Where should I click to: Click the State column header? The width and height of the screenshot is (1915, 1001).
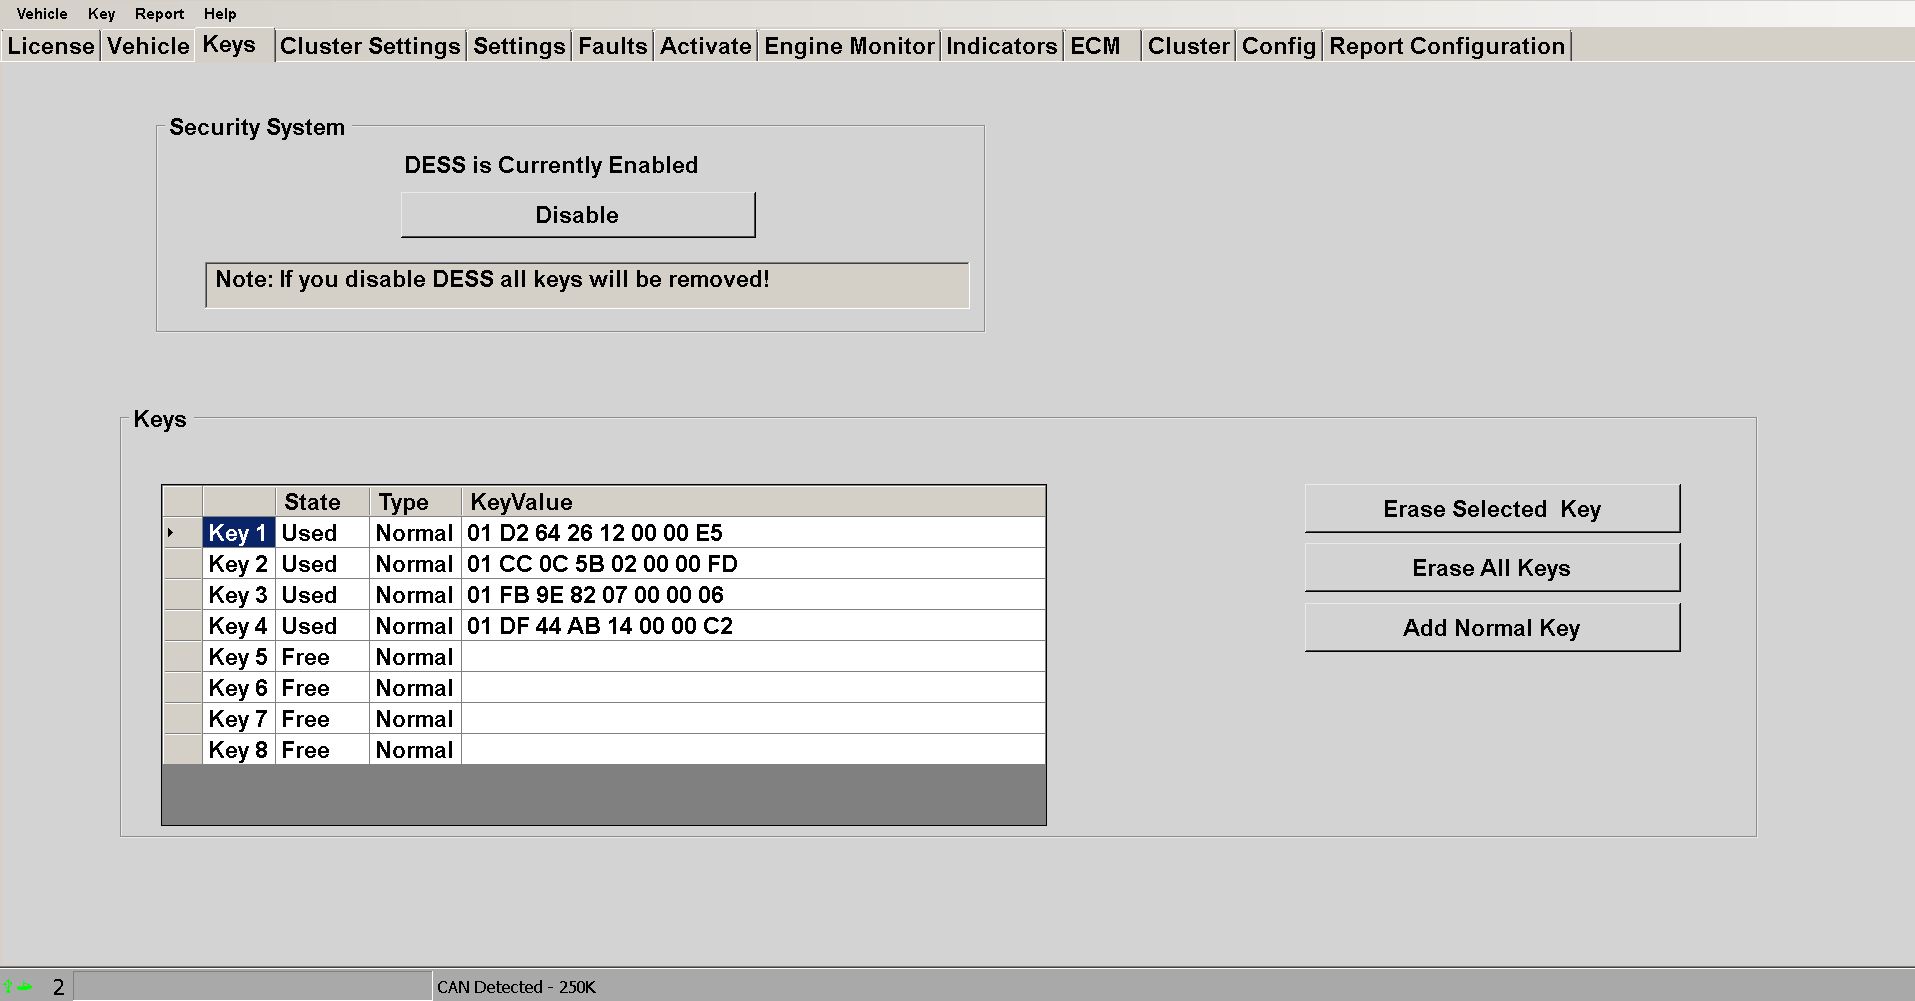322,502
